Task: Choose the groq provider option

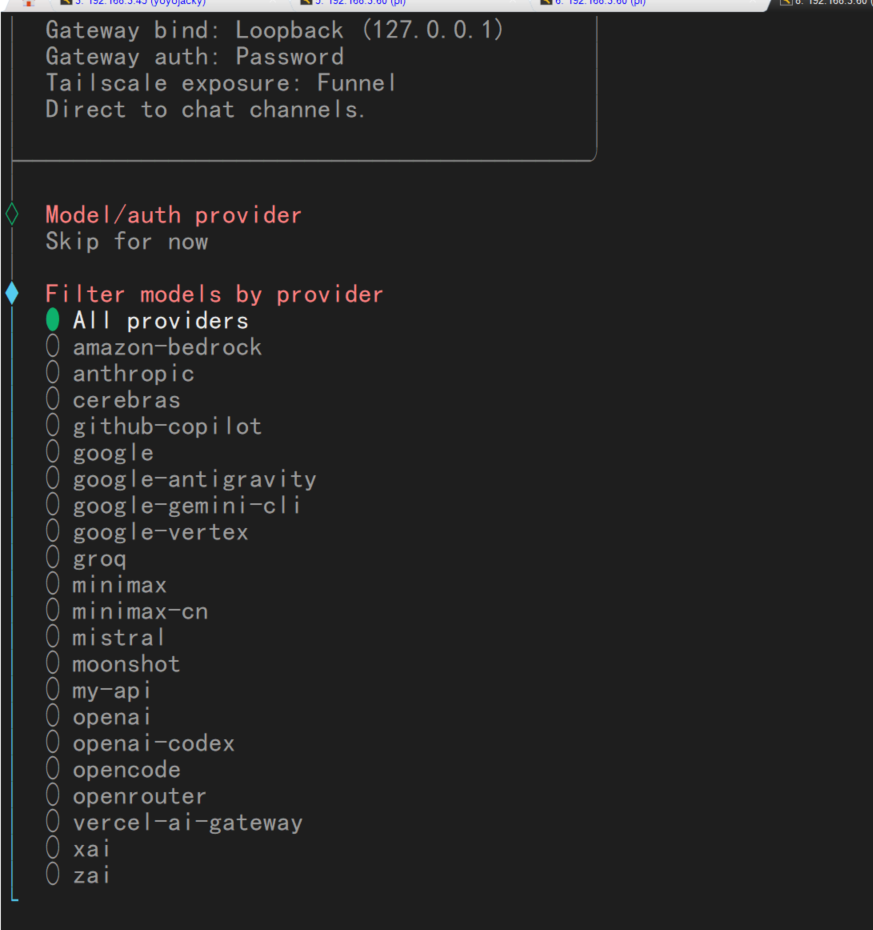Action: 86,559
